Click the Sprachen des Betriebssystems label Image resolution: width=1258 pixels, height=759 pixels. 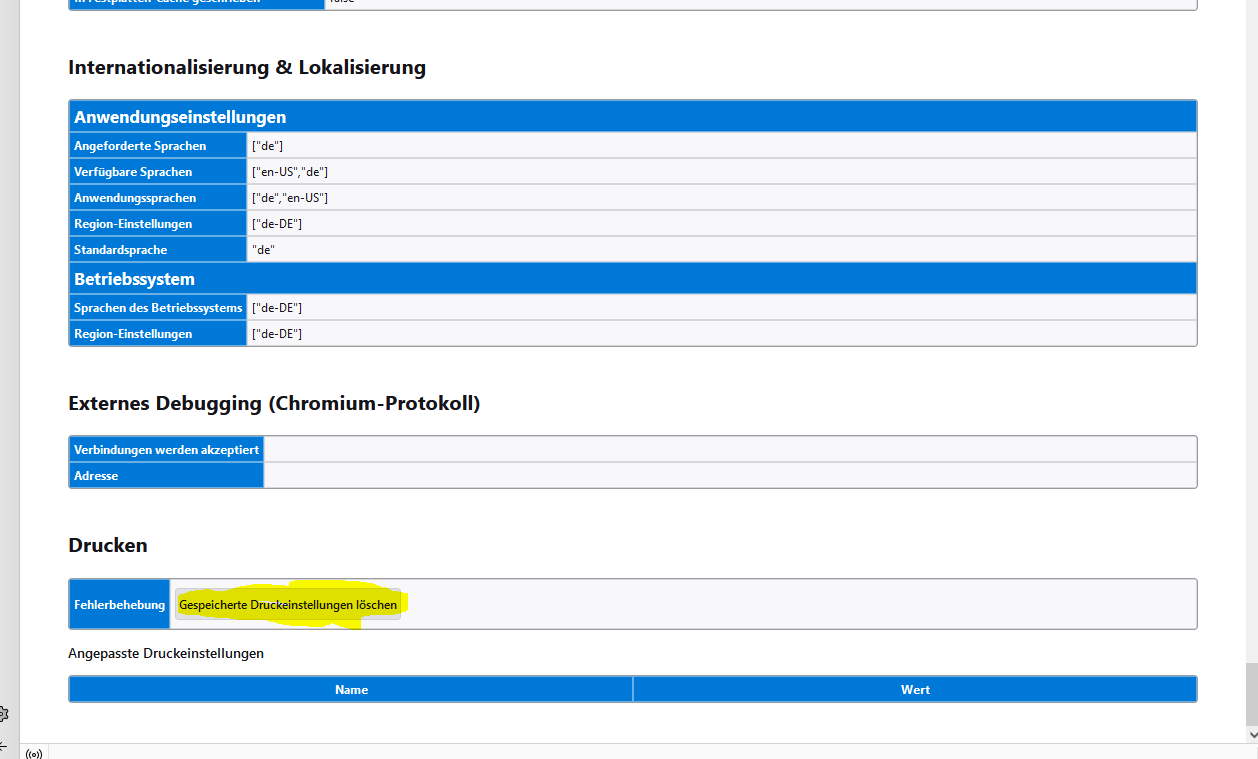click(158, 307)
